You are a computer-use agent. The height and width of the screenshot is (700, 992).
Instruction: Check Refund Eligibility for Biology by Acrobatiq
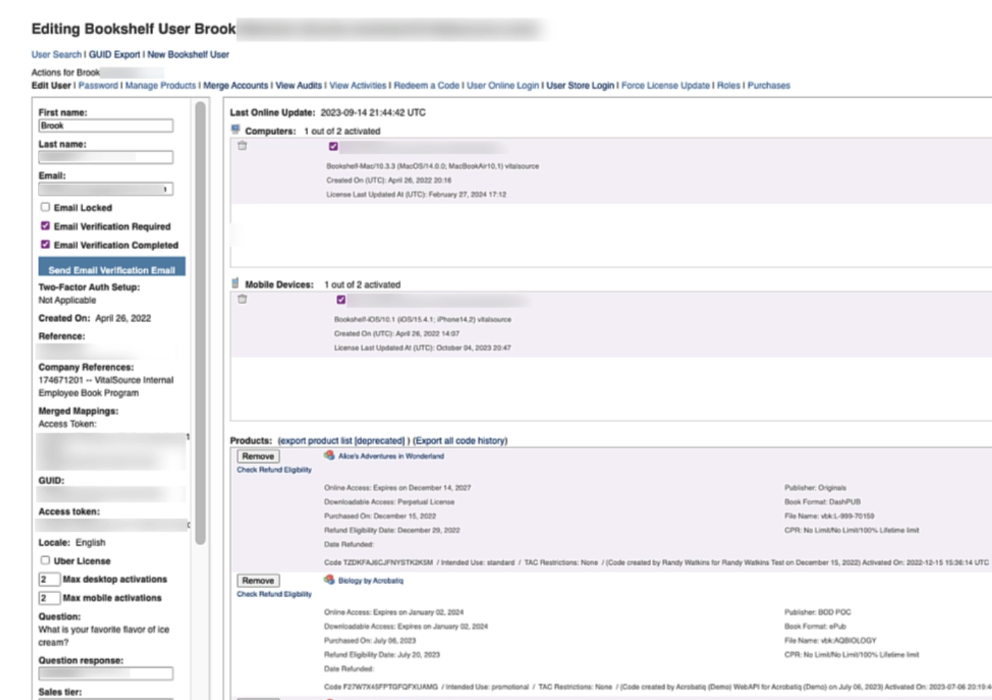click(274, 594)
